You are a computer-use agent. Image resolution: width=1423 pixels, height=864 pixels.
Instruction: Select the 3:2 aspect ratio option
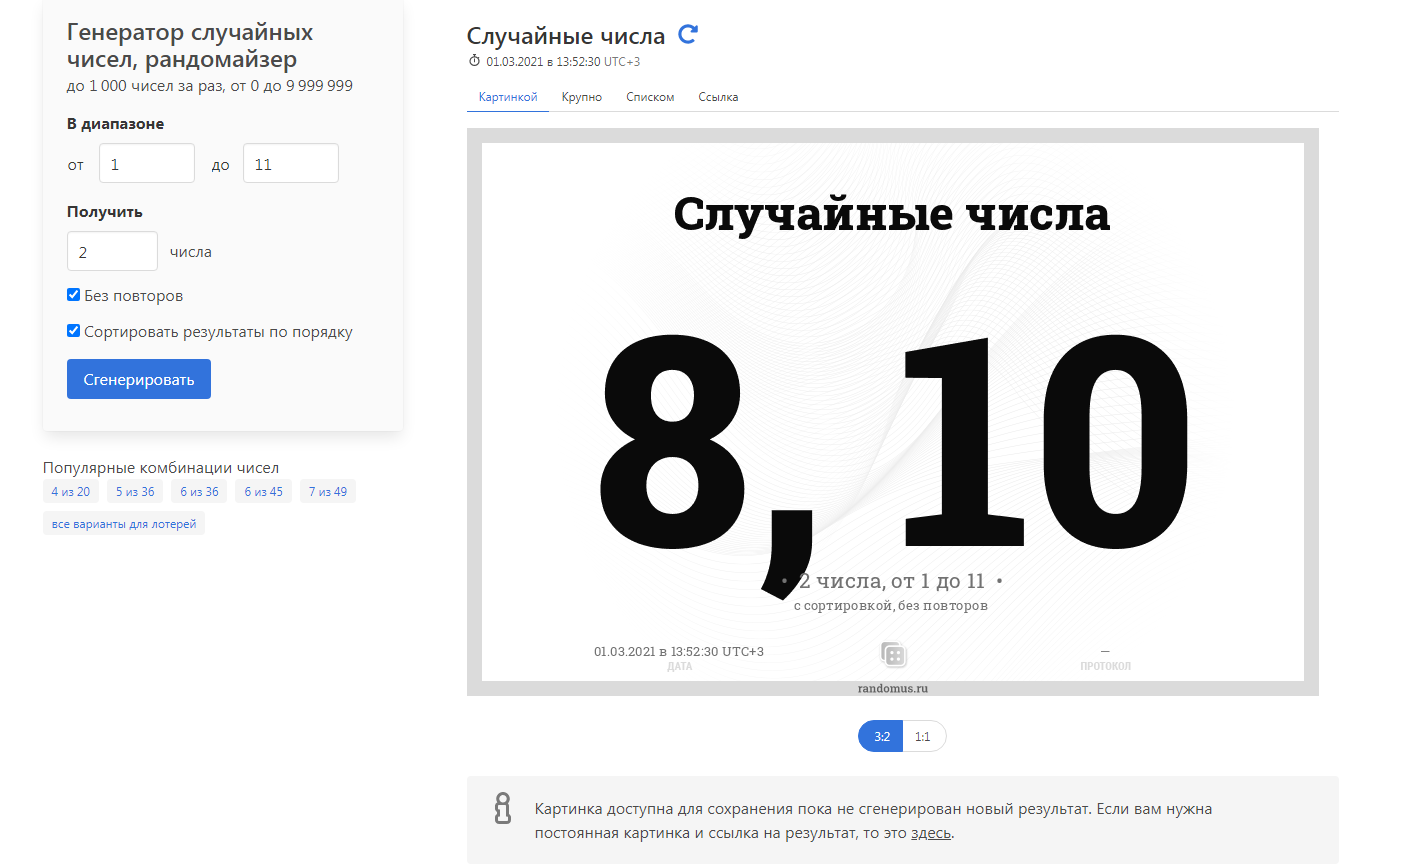point(879,736)
